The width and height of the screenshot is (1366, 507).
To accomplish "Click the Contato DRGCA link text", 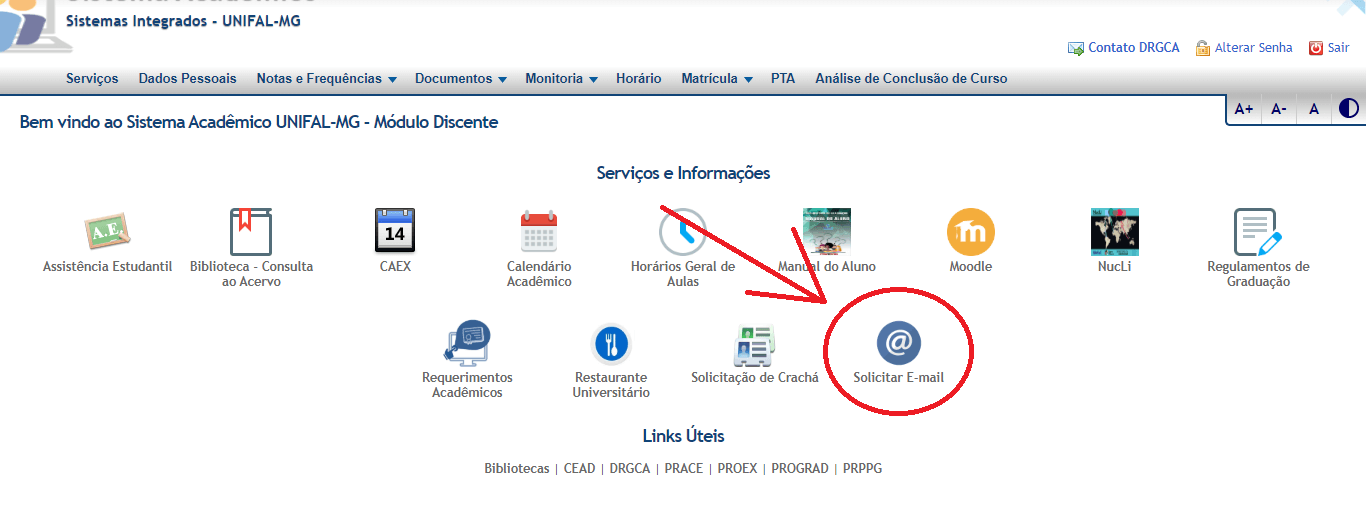I will coord(1134,48).
